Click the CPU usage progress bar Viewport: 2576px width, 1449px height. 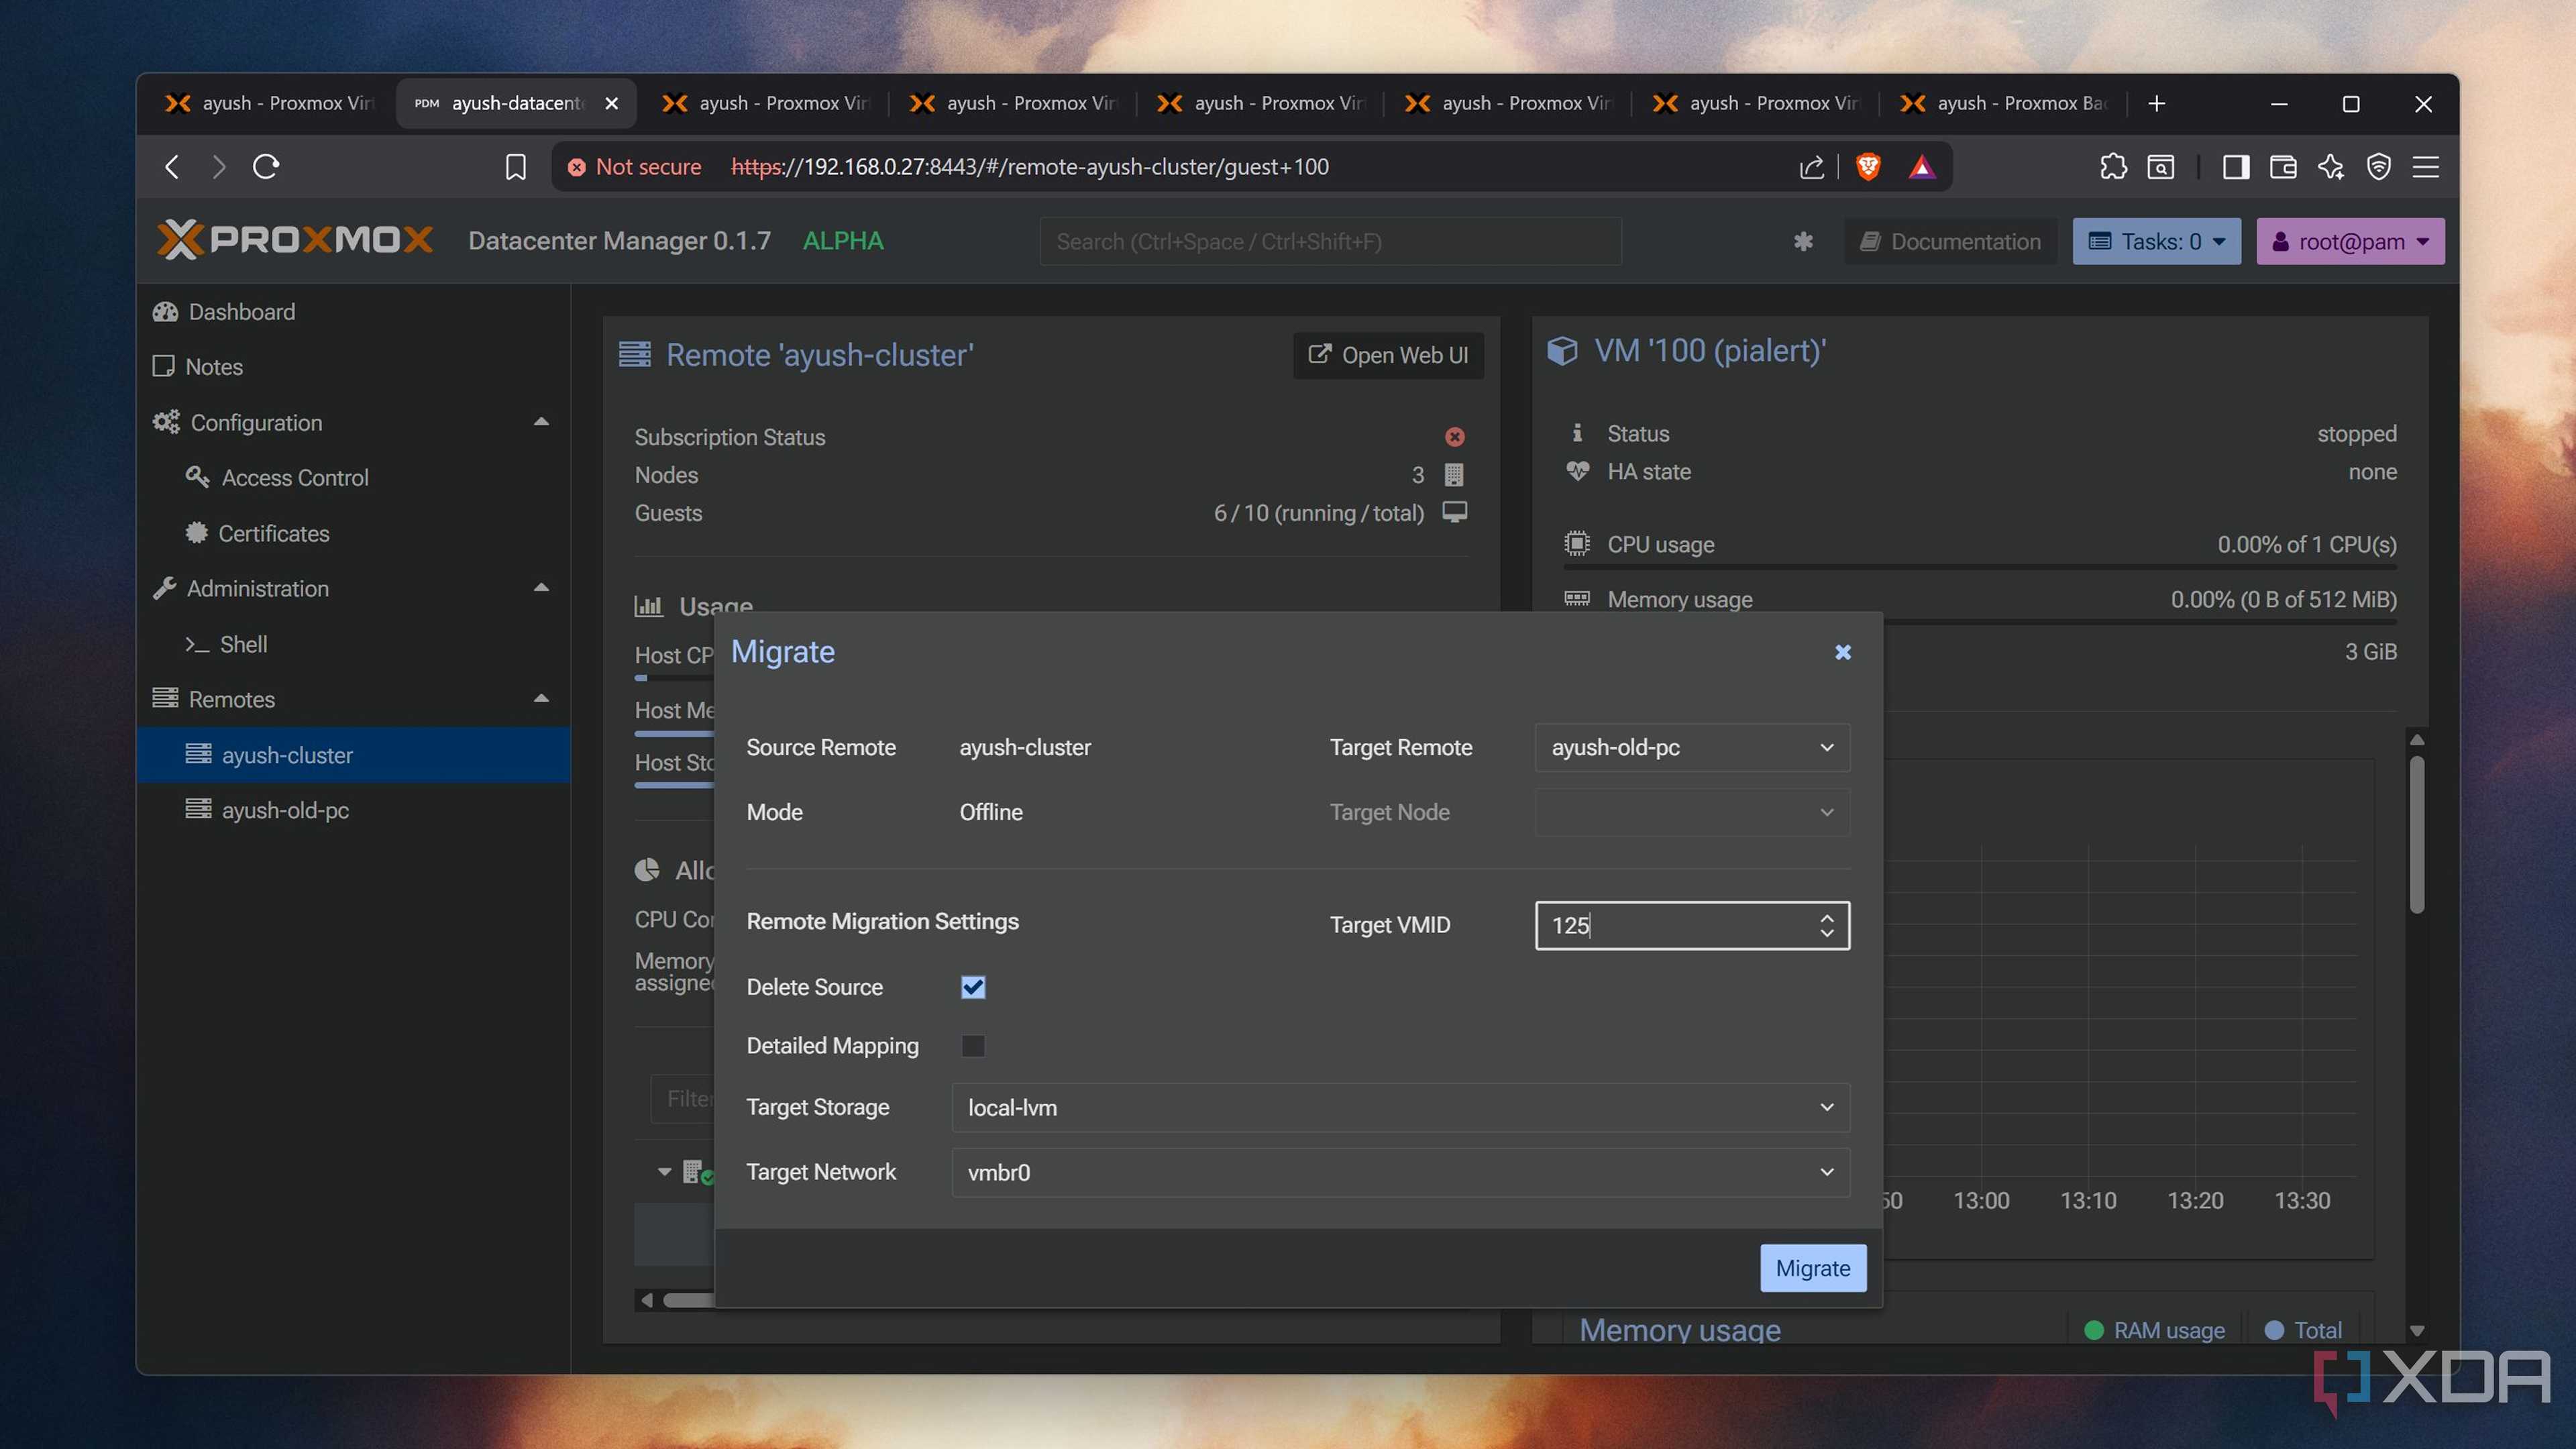click(x=1980, y=567)
